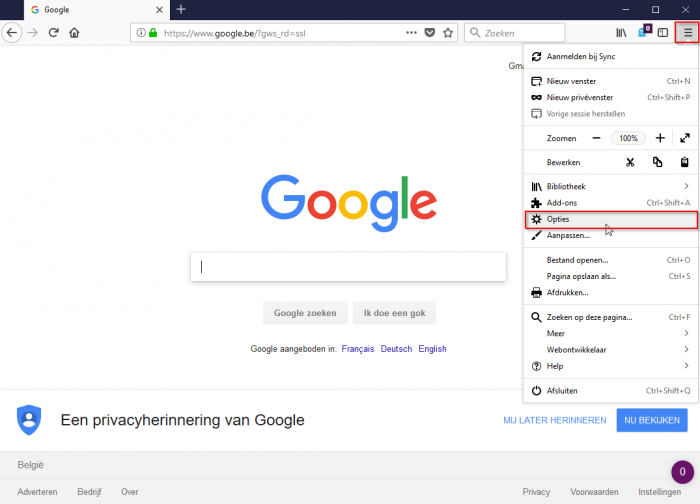Open the home page icon
This screenshot has height=504, width=700.
pos(74,33)
